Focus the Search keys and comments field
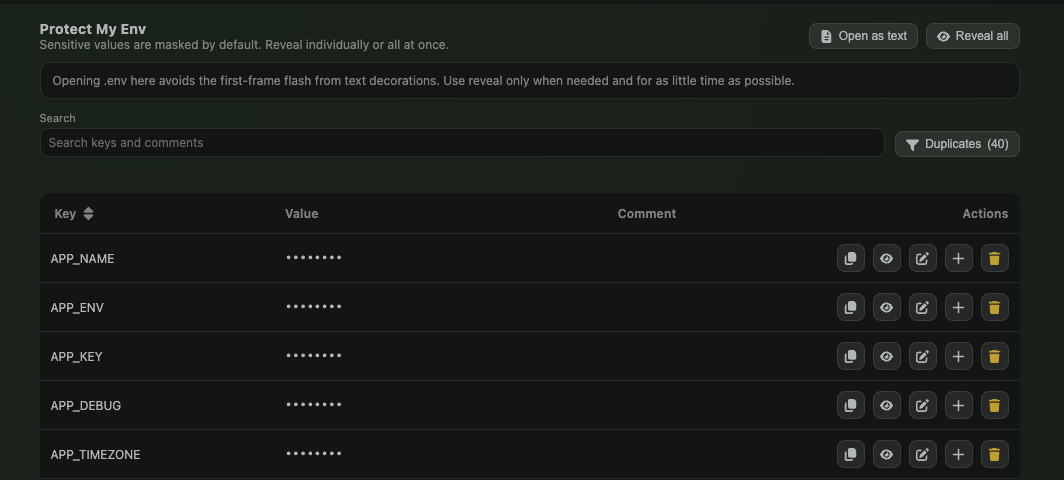 pyautogui.click(x=462, y=143)
